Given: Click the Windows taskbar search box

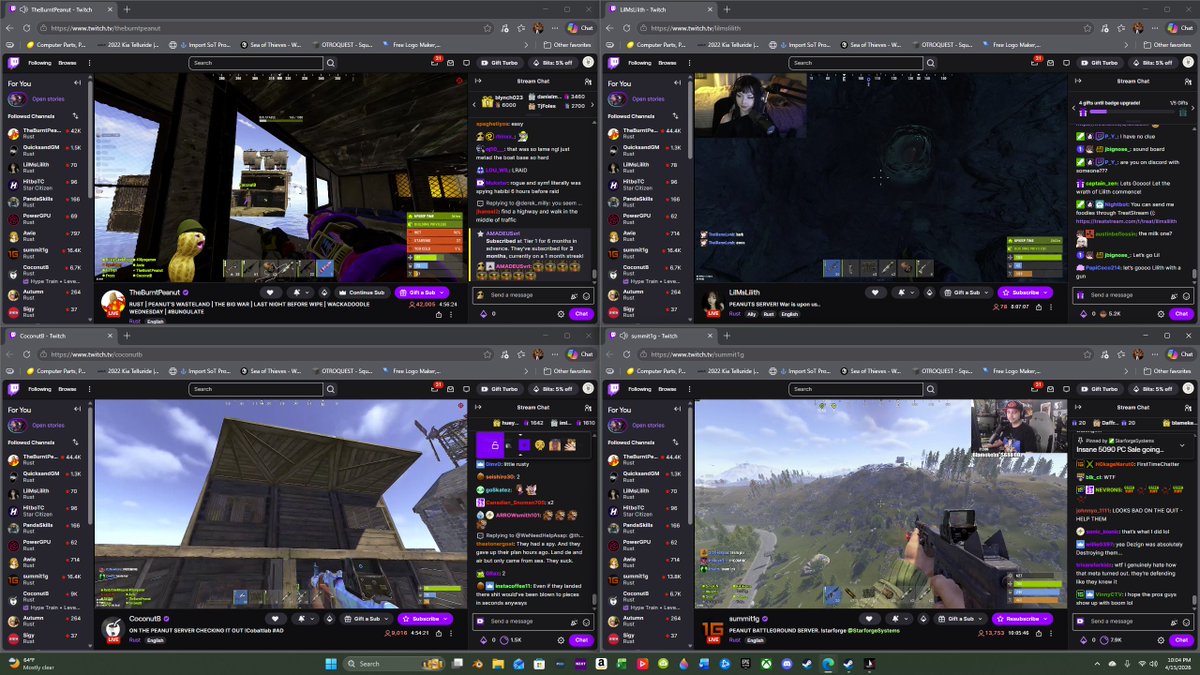Looking at the screenshot, I should point(395,663).
